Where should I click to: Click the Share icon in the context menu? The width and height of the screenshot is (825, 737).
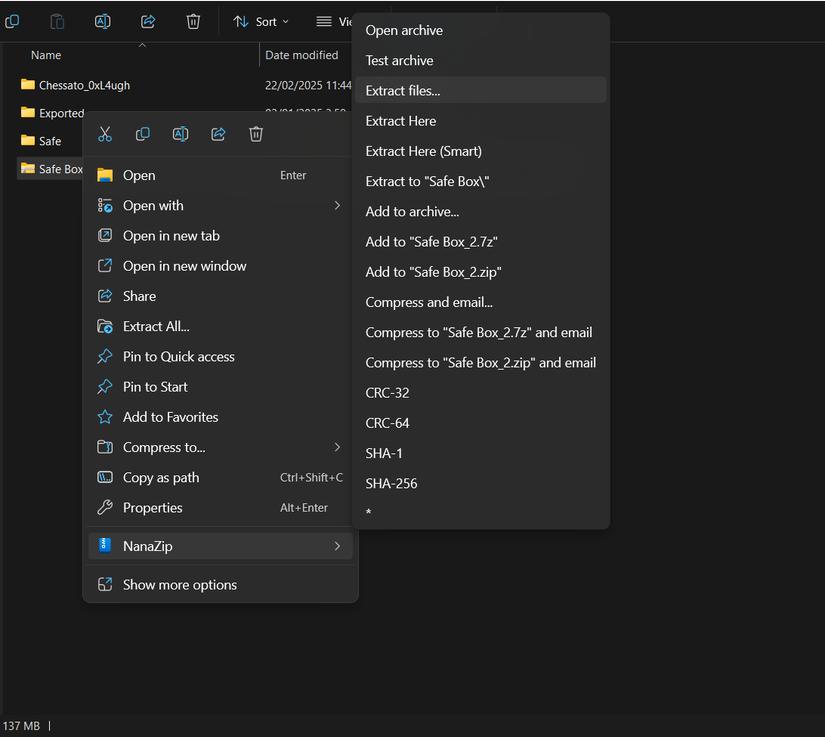(x=218, y=133)
